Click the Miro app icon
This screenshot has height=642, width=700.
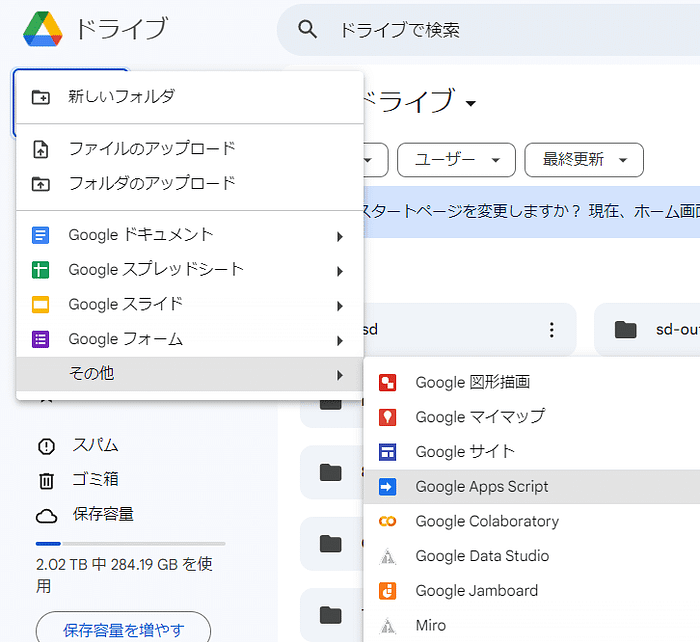coord(388,625)
